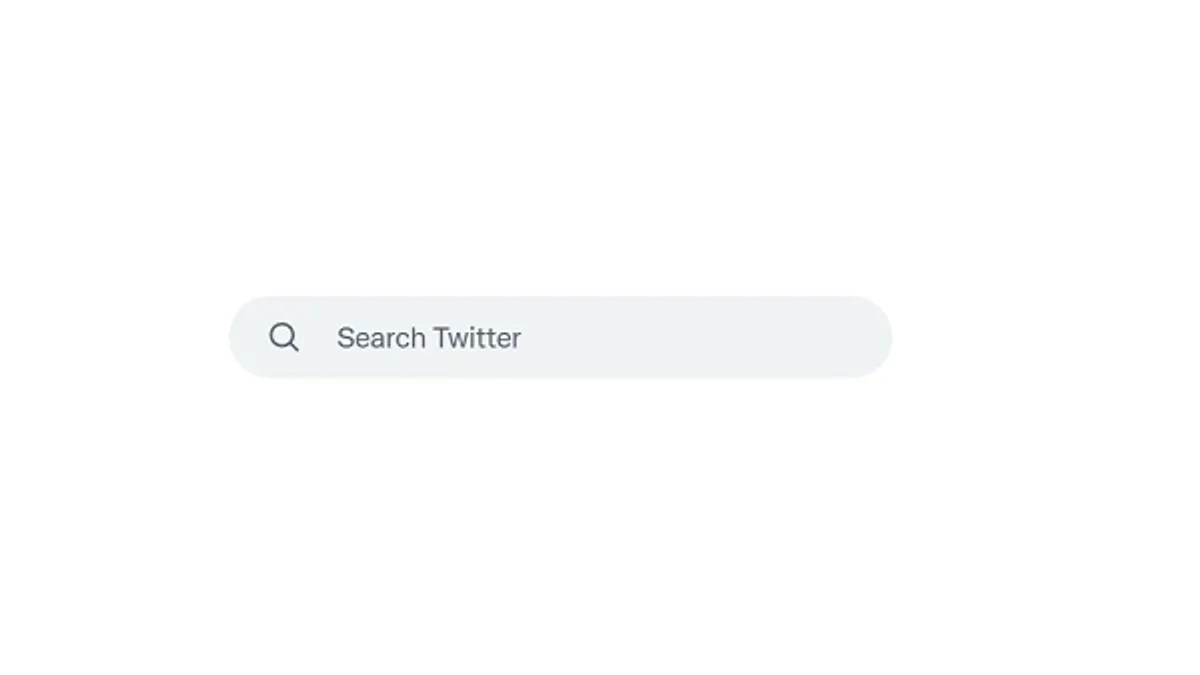Click the magnifying glass search icon
Image resolution: width=1200 pixels, height=675 pixels.
(284, 337)
